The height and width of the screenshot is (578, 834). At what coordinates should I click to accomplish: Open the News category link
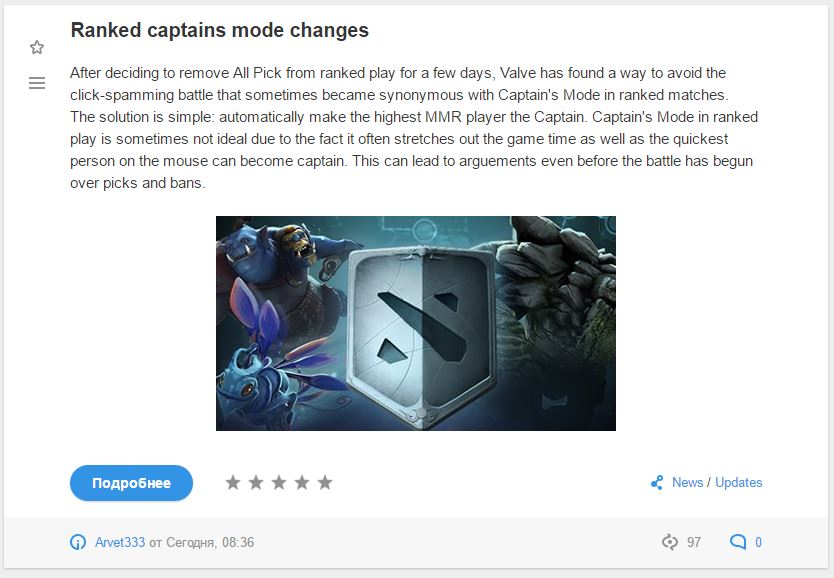[687, 482]
